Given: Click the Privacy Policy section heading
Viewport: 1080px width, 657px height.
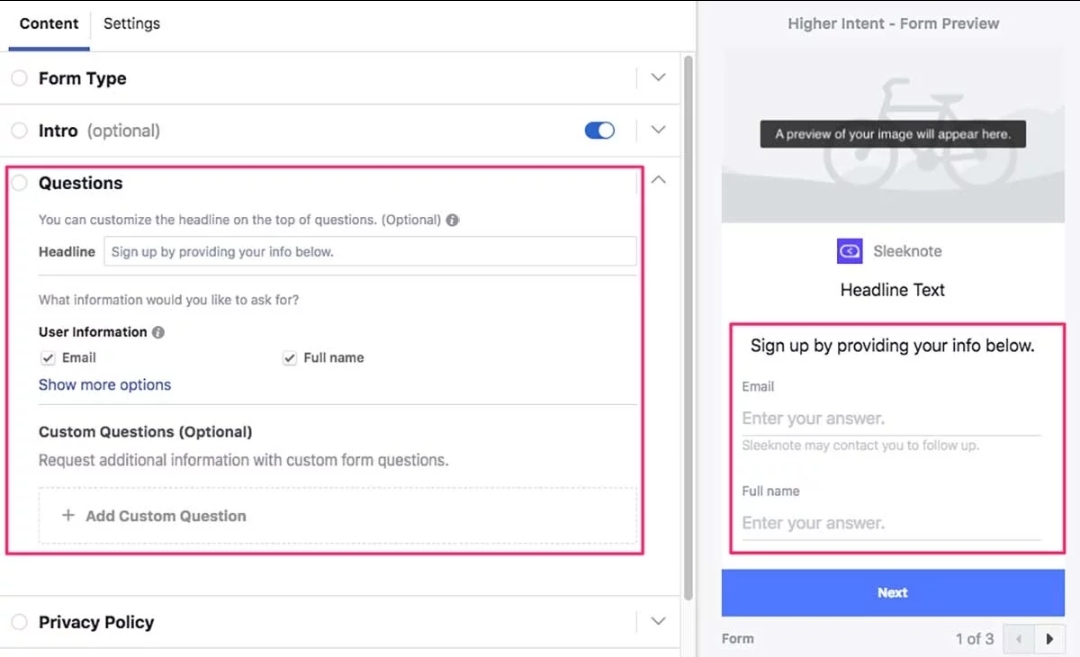Looking at the screenshot, I should (x=96, y=622).
